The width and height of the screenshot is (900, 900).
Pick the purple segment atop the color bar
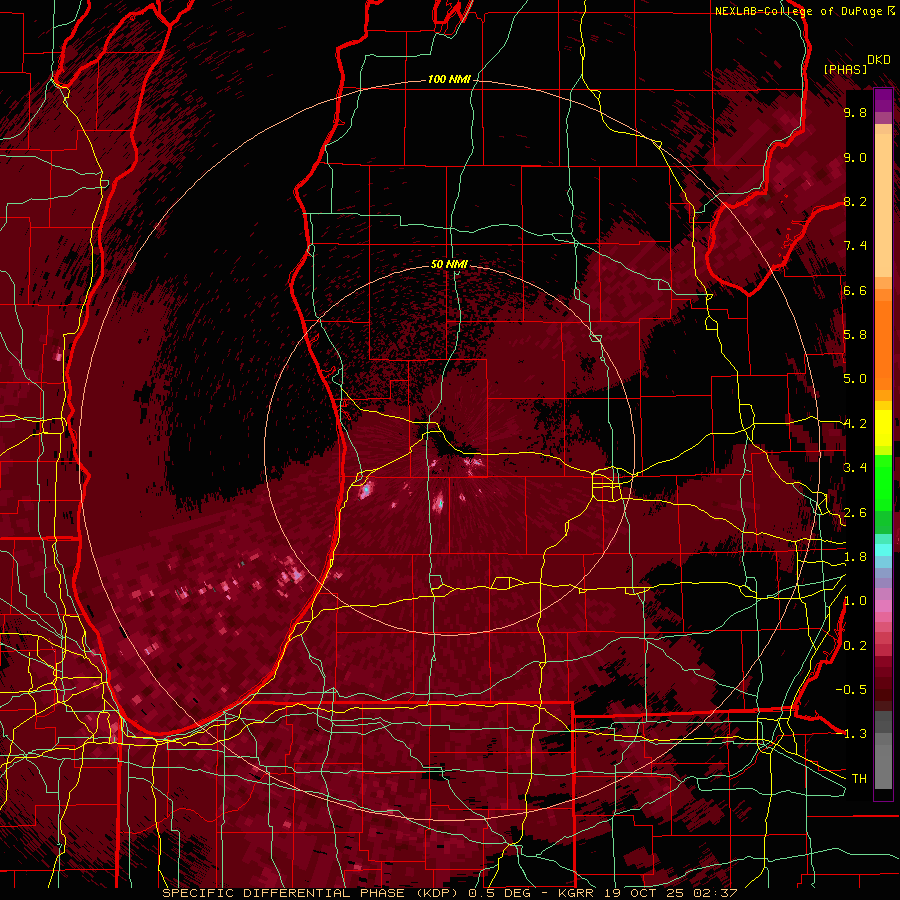pyautogui.click(x=883, y=100)
